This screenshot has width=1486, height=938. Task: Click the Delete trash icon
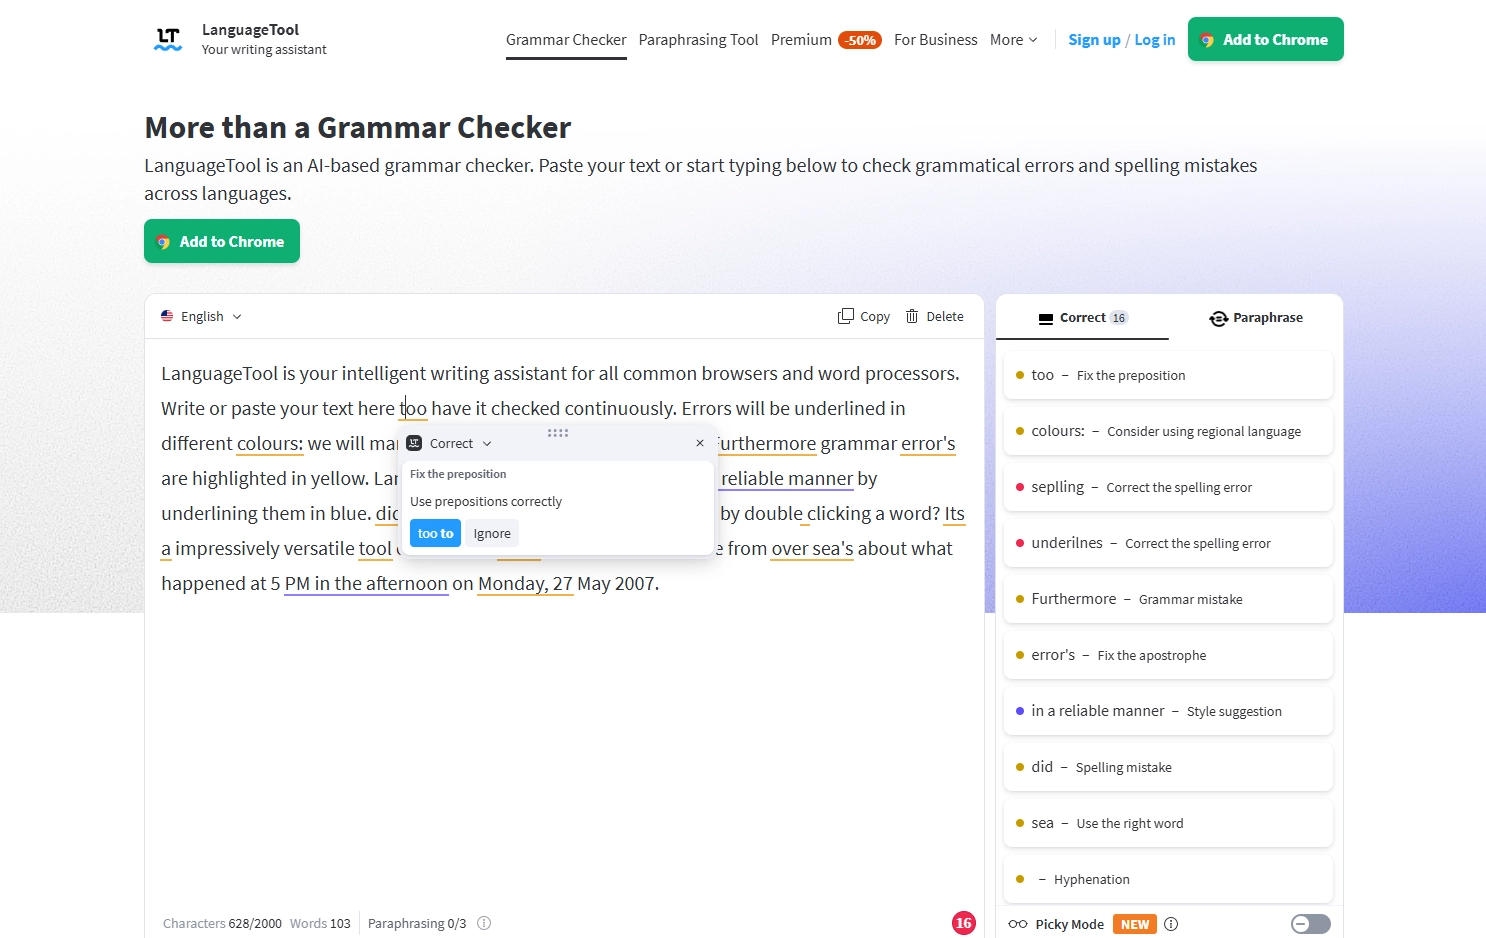pos(912,316)
